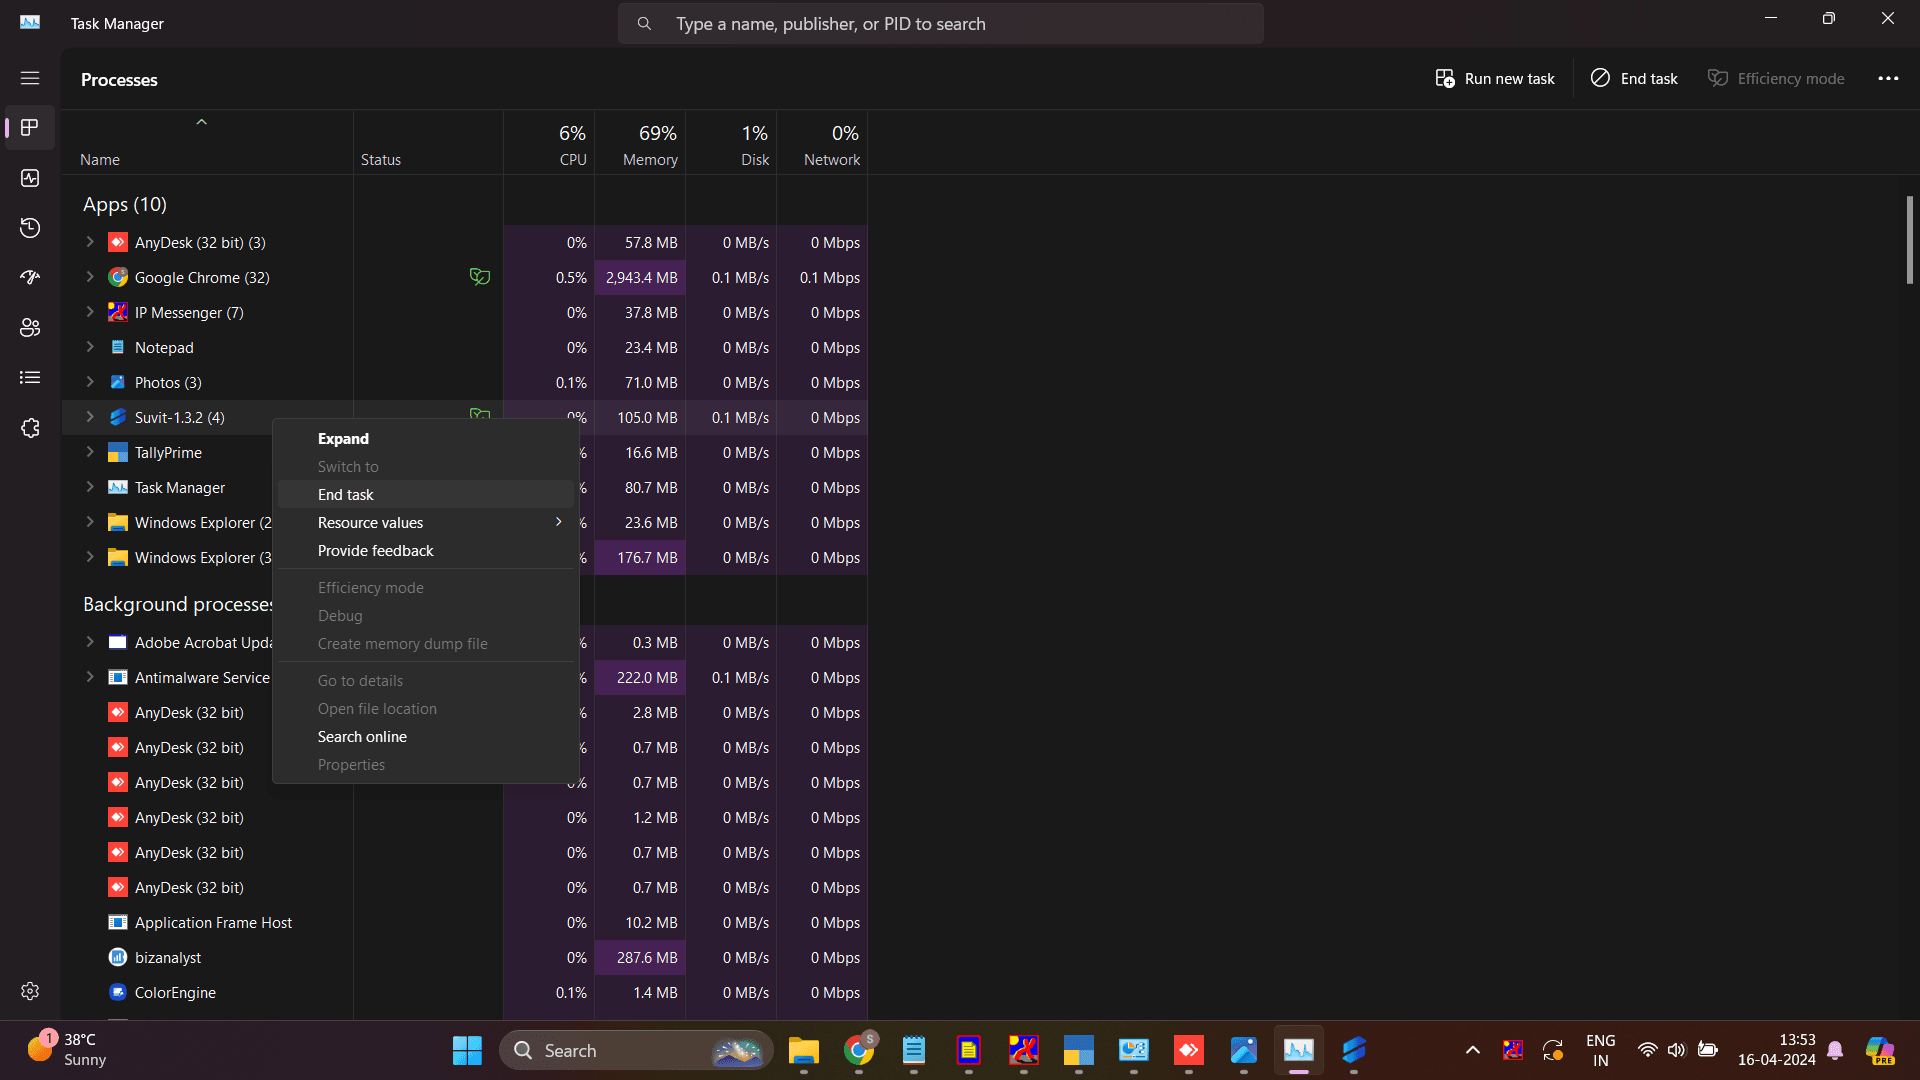Open the Processes page icon in sidebar
This screenshot has width=1920, height=1080.
(x=30, y=128)
